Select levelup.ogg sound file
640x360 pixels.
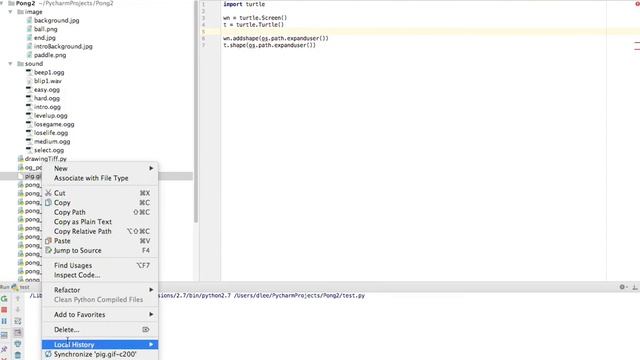[x=51, y=116]
